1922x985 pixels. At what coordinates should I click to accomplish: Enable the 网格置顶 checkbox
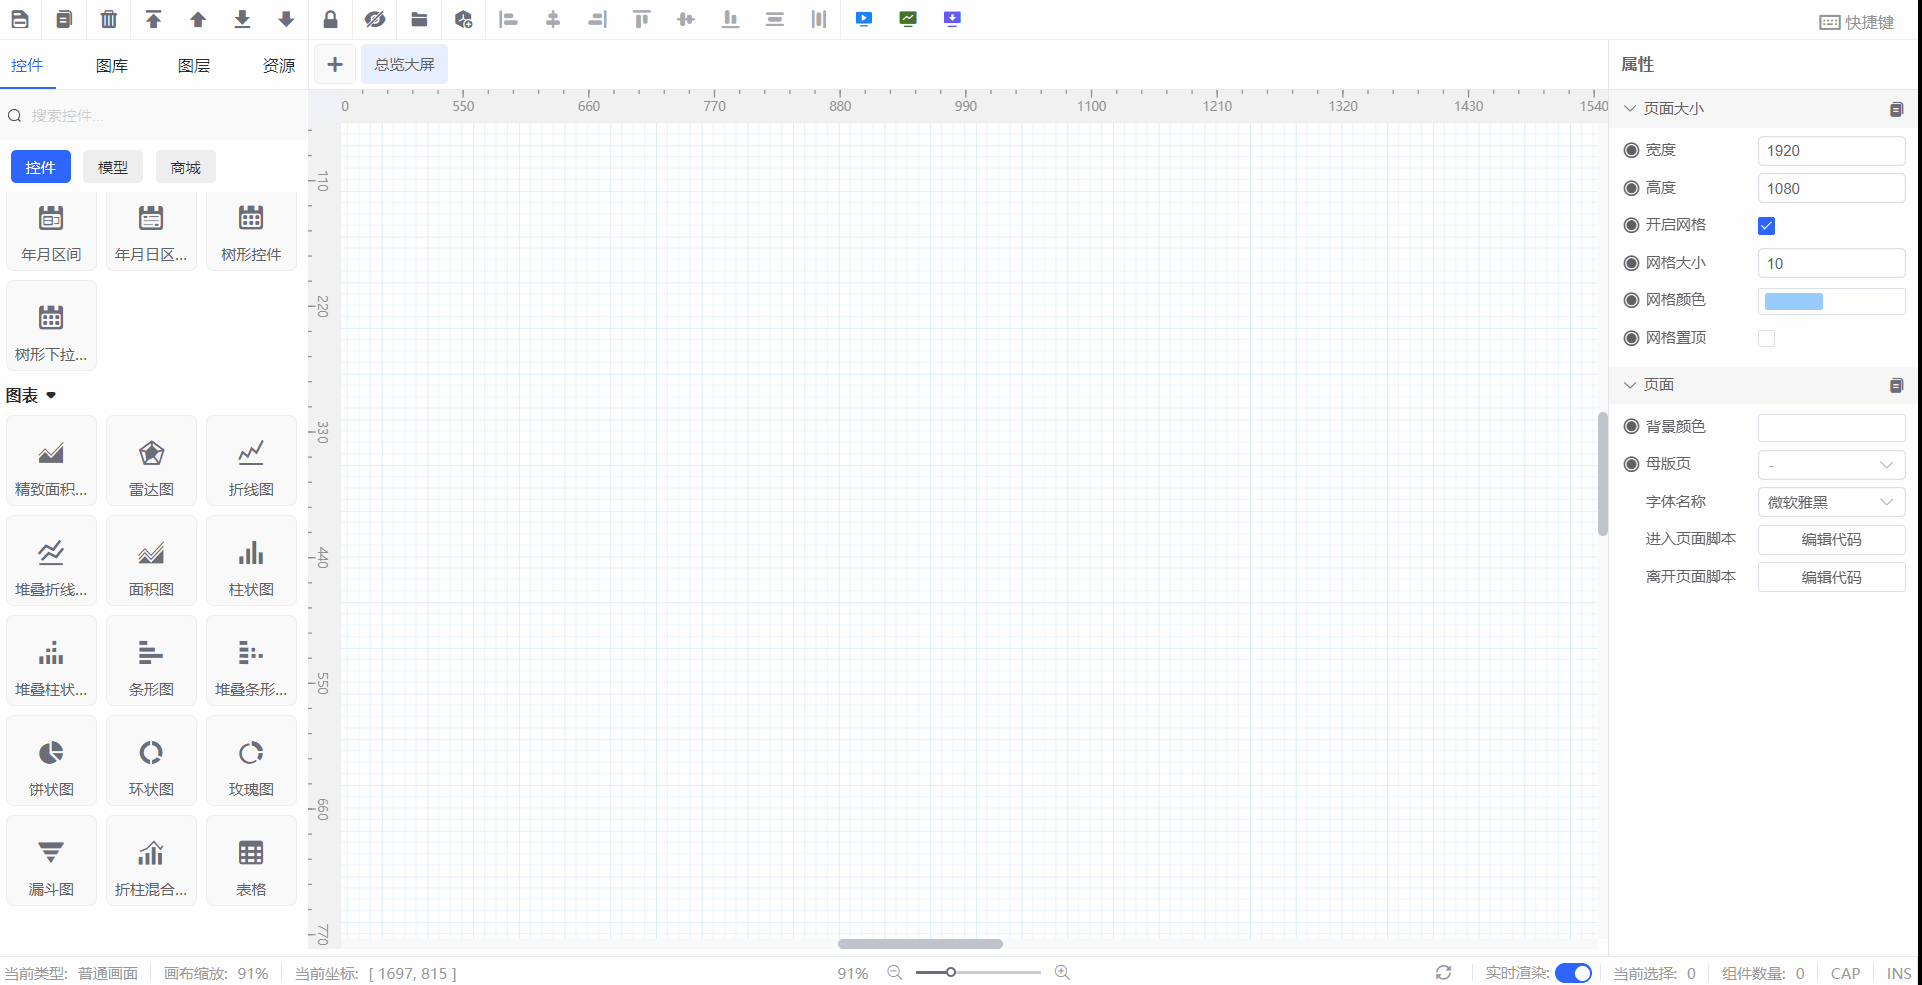pos(1766,339)
